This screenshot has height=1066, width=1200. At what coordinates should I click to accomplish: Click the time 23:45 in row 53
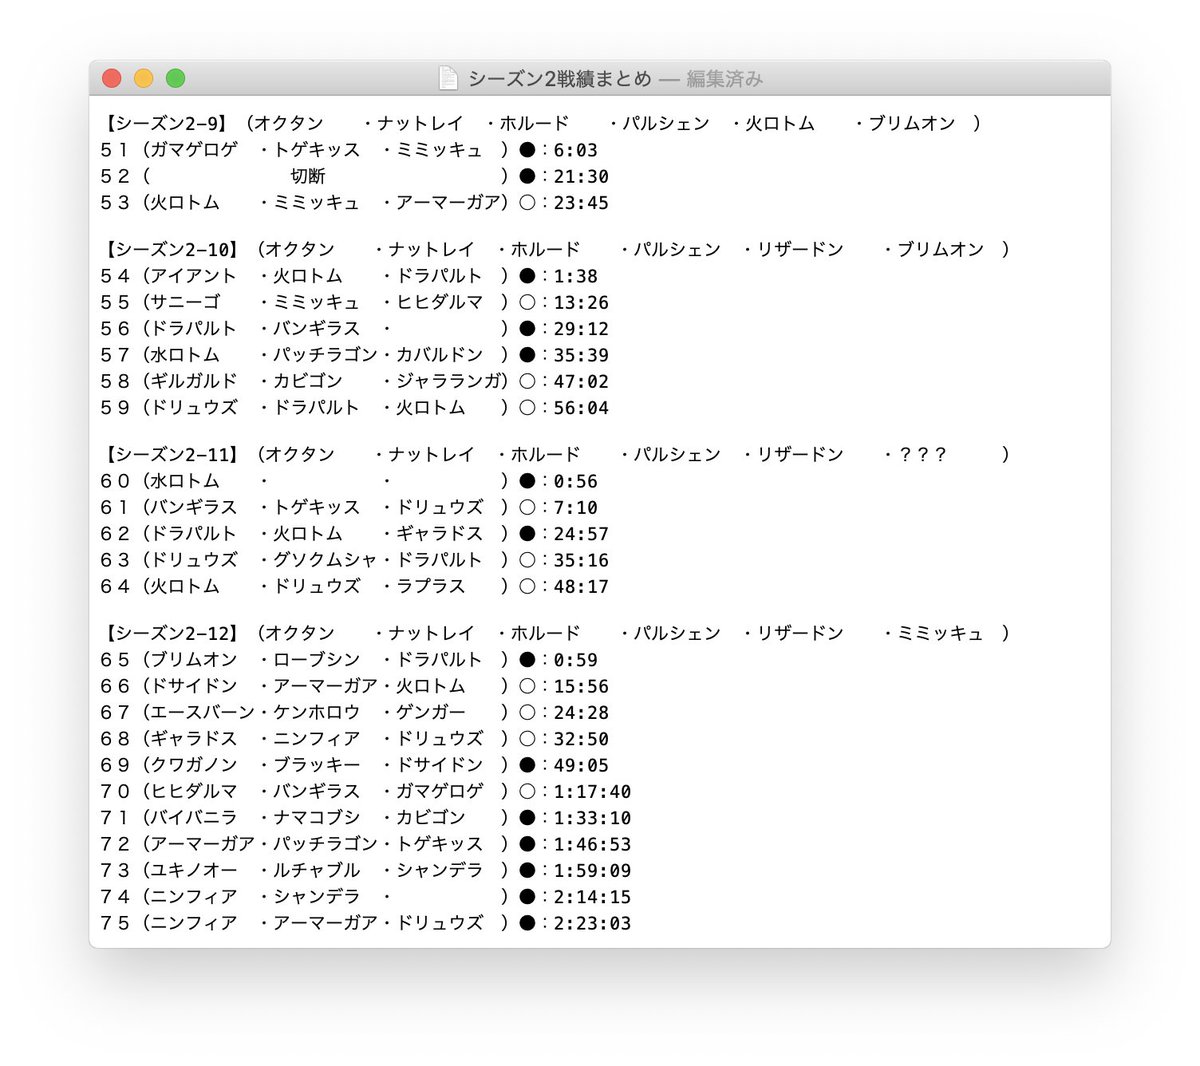point(581,202)
